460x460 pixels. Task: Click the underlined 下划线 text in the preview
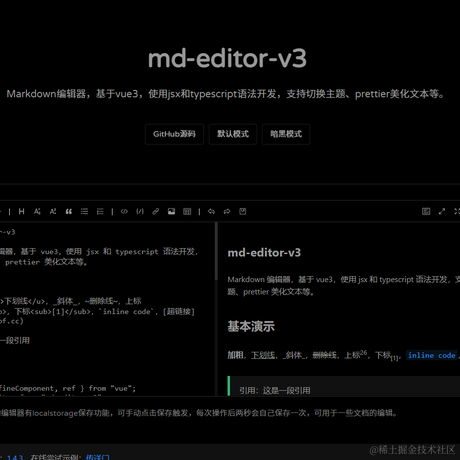click(x=263, y=355)
